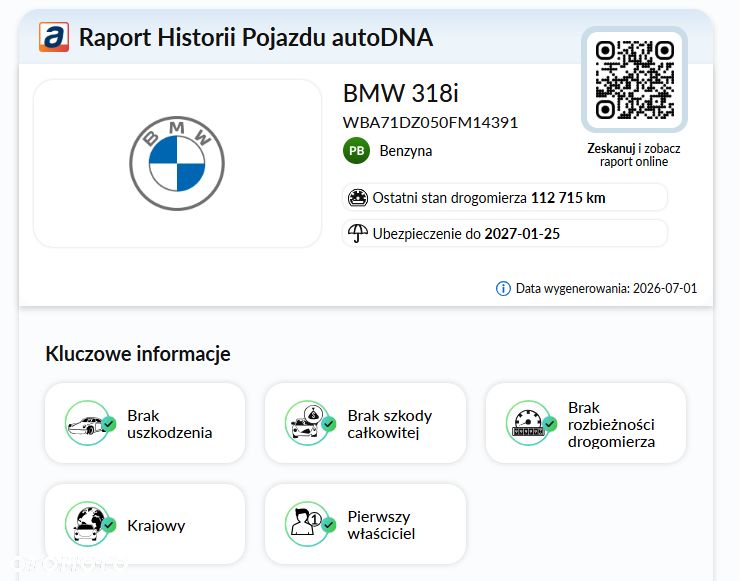Screen dimensions: 740x581
Task: Click the Pierwszy właściciel owner icon
Action: 309,524
